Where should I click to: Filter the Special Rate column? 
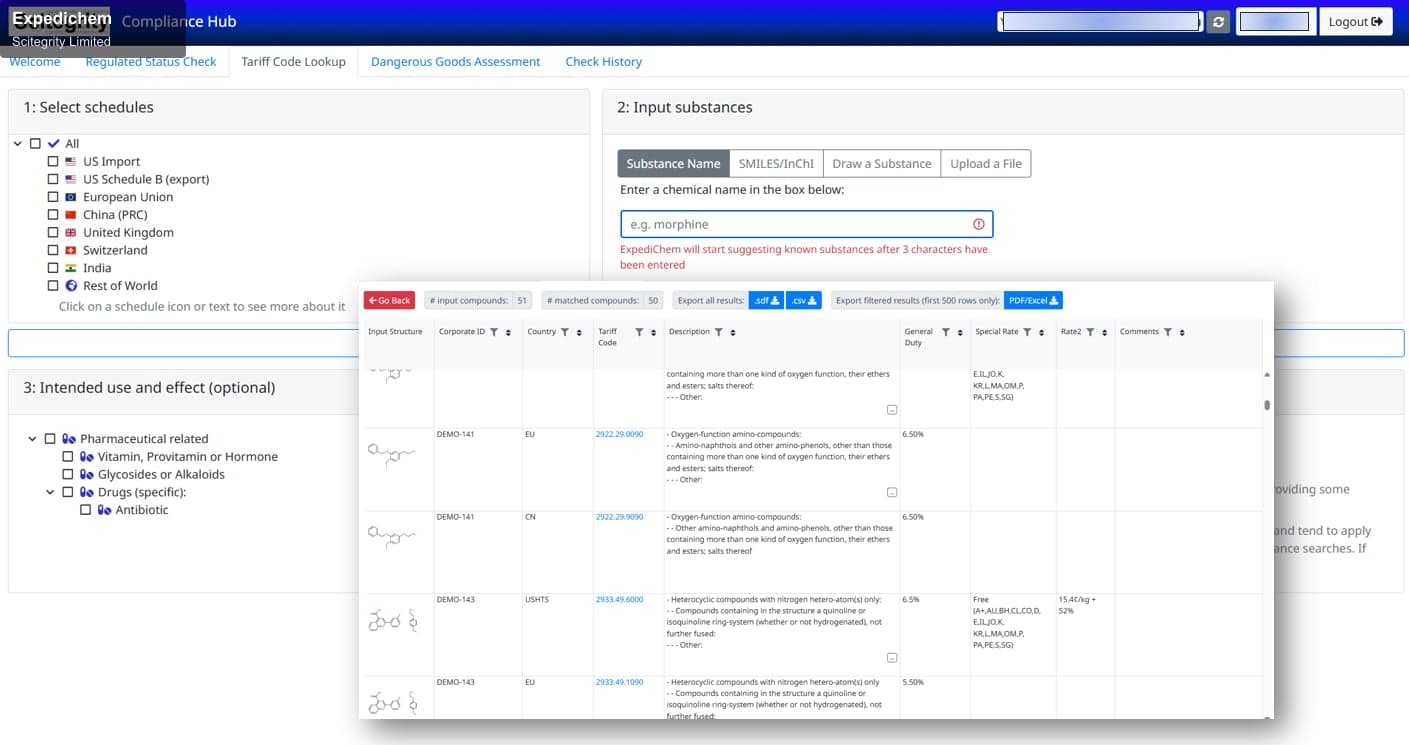click(1027, 332)
